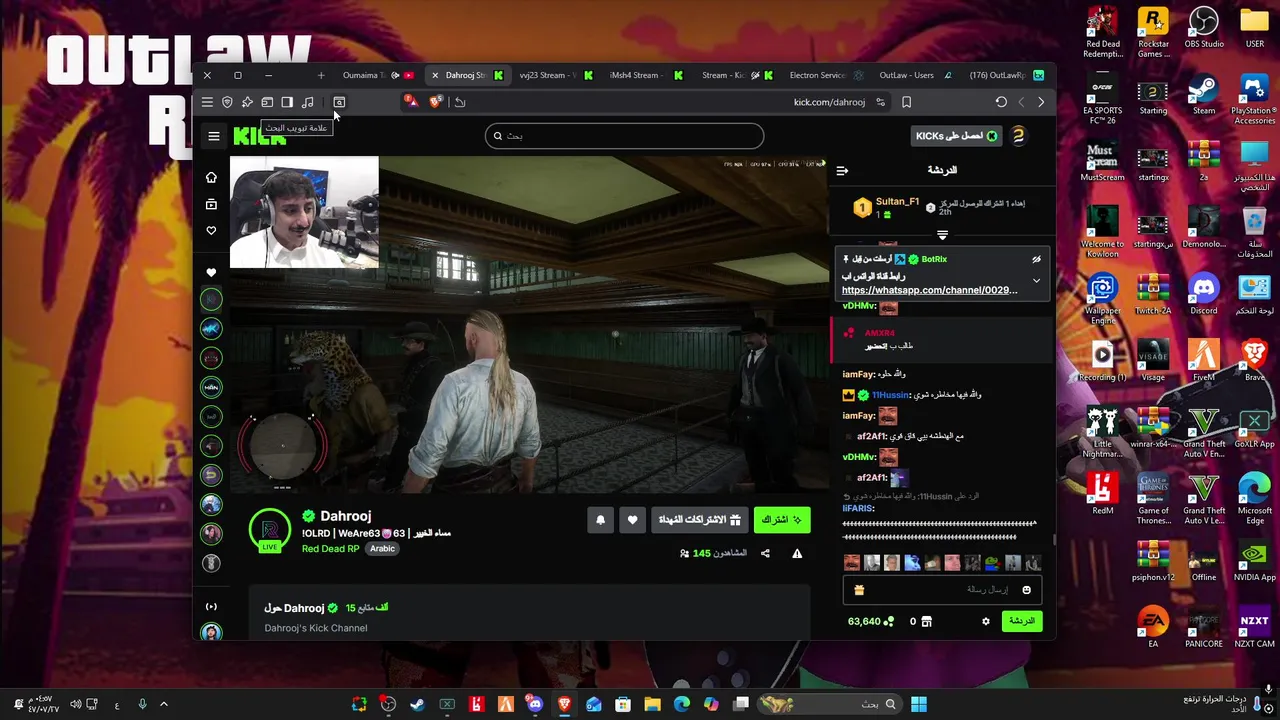This screenshot has width=1280, height=720.
Task: Open the RedM desktop icon
Action: coord(1103,495)
